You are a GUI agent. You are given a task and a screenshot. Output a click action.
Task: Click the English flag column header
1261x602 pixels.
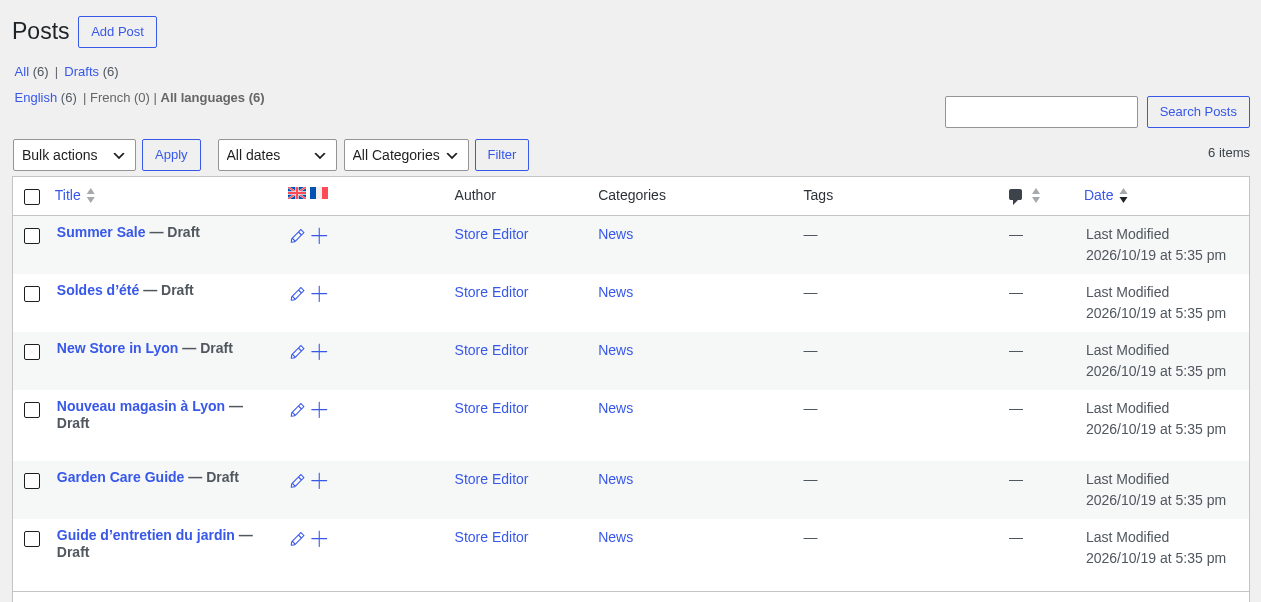point(297,193)
